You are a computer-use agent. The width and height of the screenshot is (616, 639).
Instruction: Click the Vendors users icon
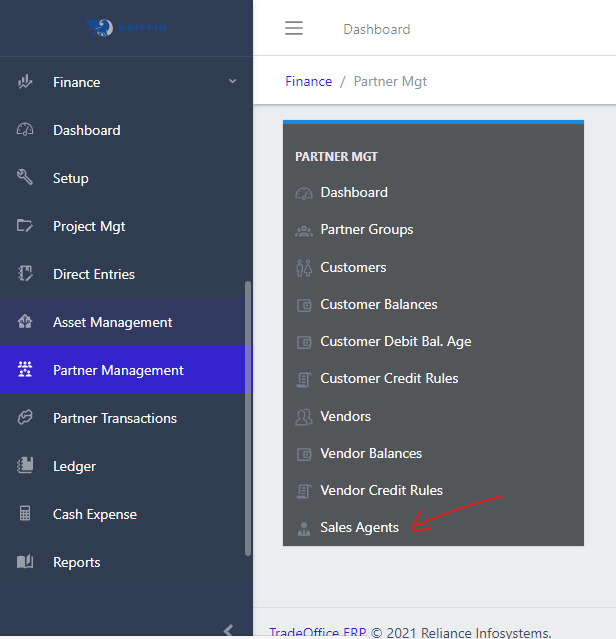coord(304,417)
